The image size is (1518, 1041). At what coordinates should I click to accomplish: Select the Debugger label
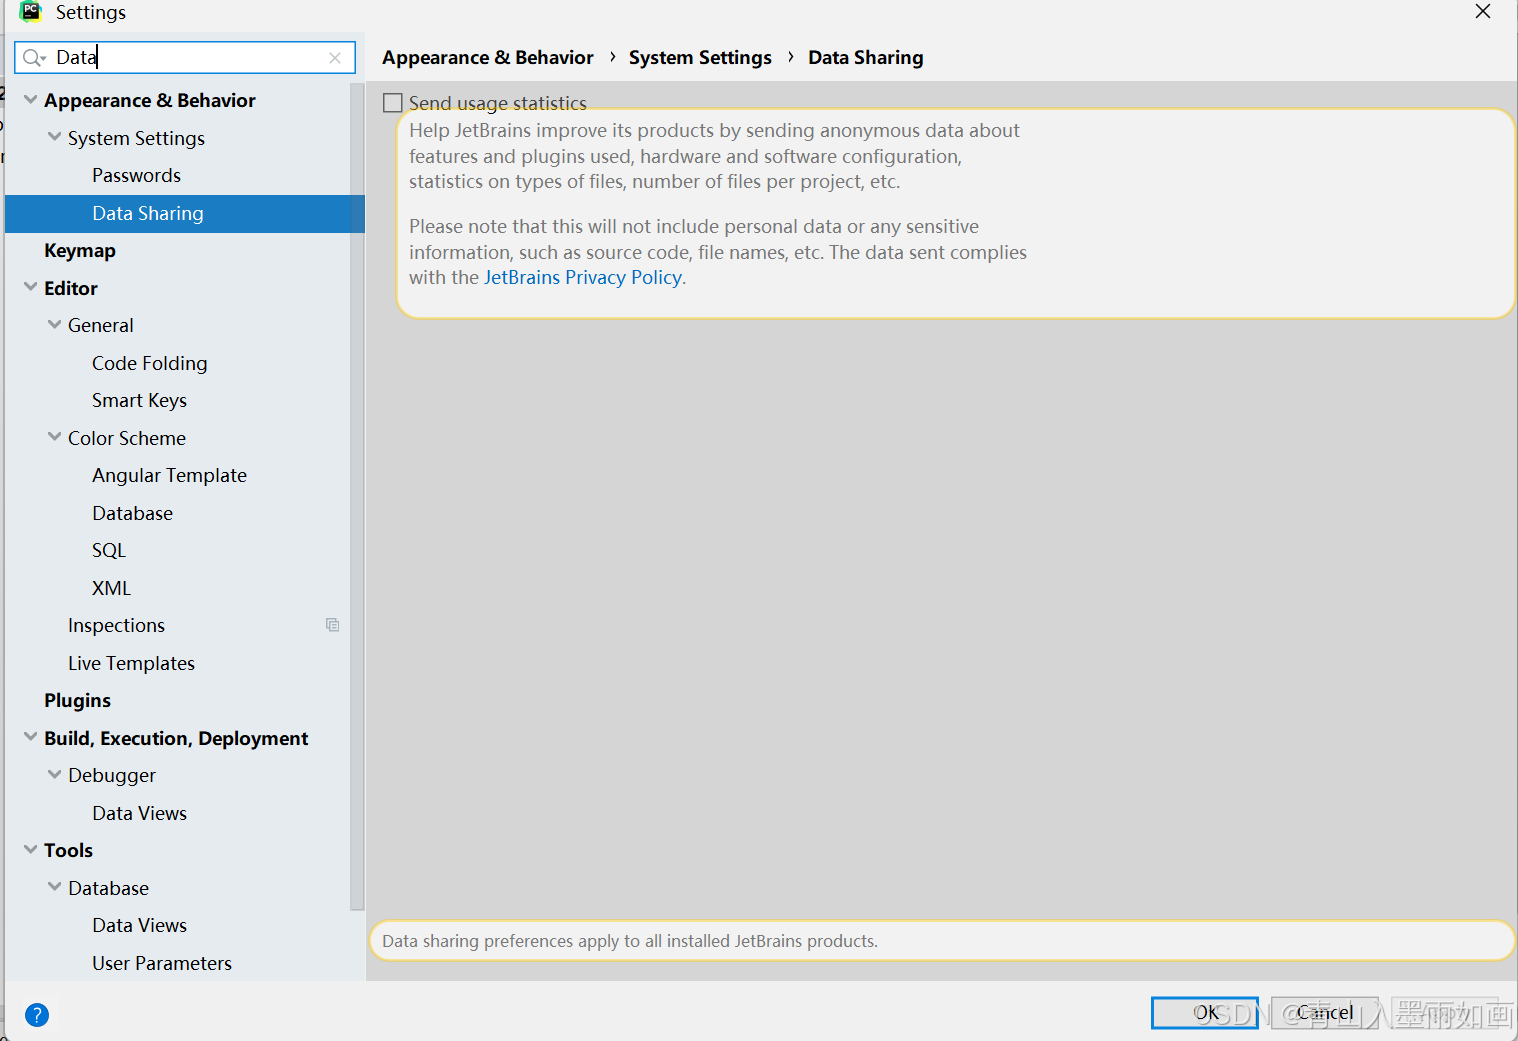(x=112, y=776)
